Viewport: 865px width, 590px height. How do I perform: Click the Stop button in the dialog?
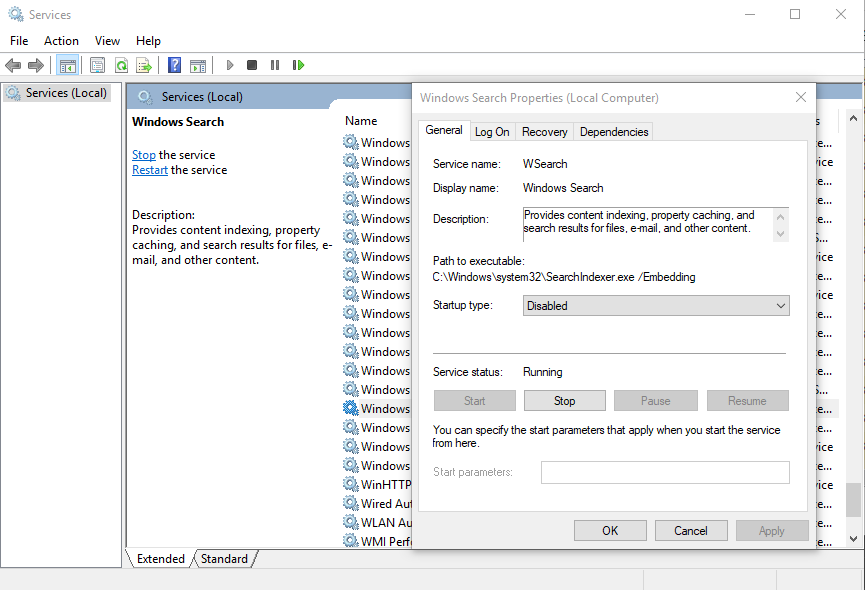point(564,401)
